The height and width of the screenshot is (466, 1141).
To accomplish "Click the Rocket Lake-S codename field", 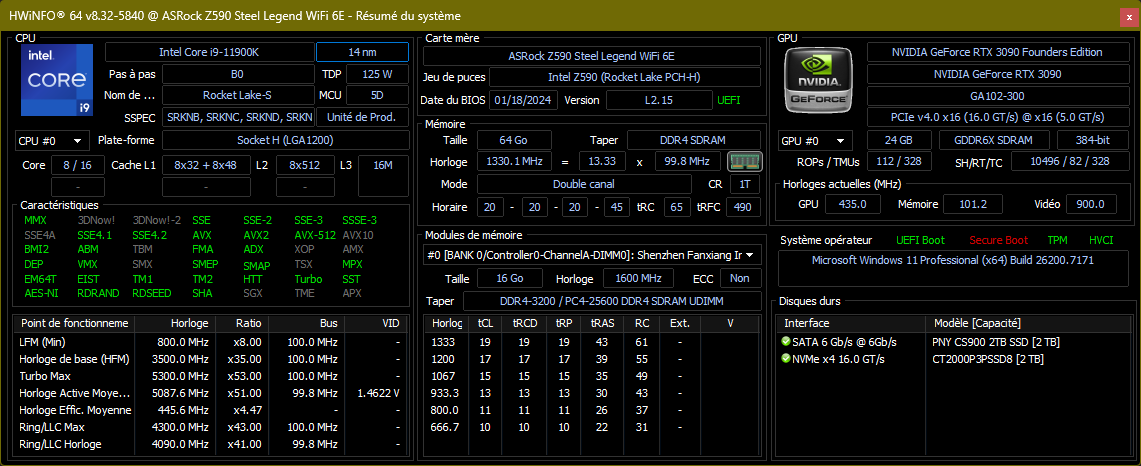I will [237, 95].
